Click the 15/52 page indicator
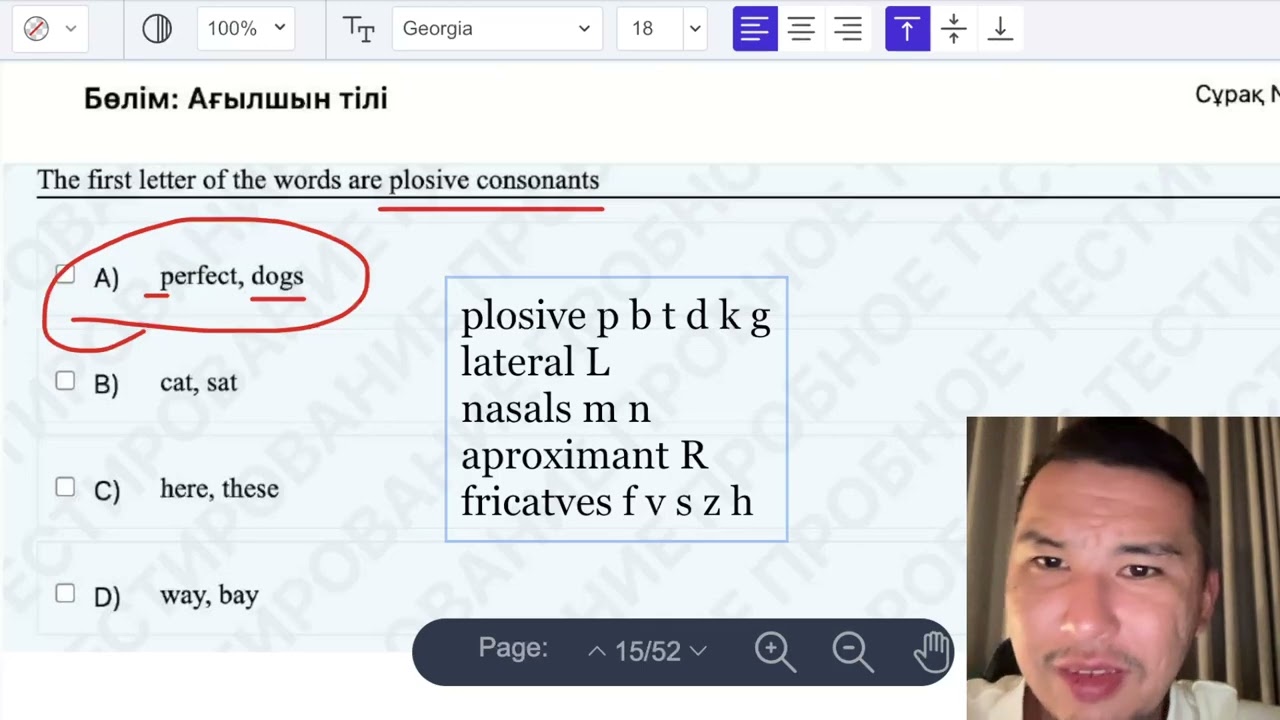This screenshot has width=1280, height=720. click(647, 652)
